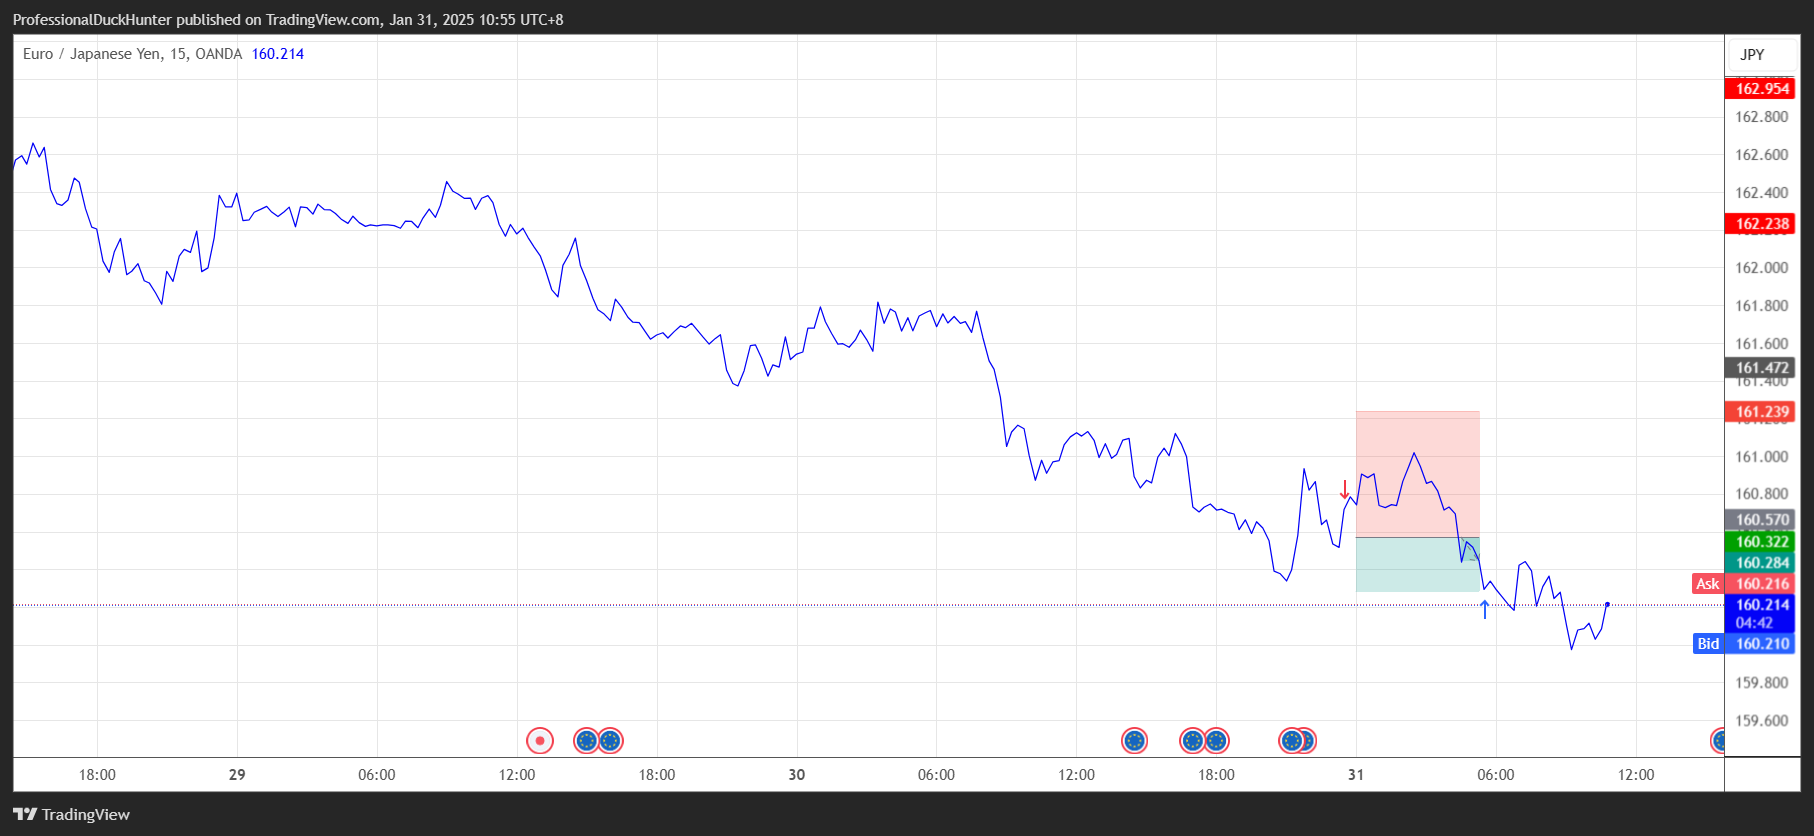Click the 06:00 label following date 31
The height and width of the screenshot is (836, 1814).
coord(1496,775)
